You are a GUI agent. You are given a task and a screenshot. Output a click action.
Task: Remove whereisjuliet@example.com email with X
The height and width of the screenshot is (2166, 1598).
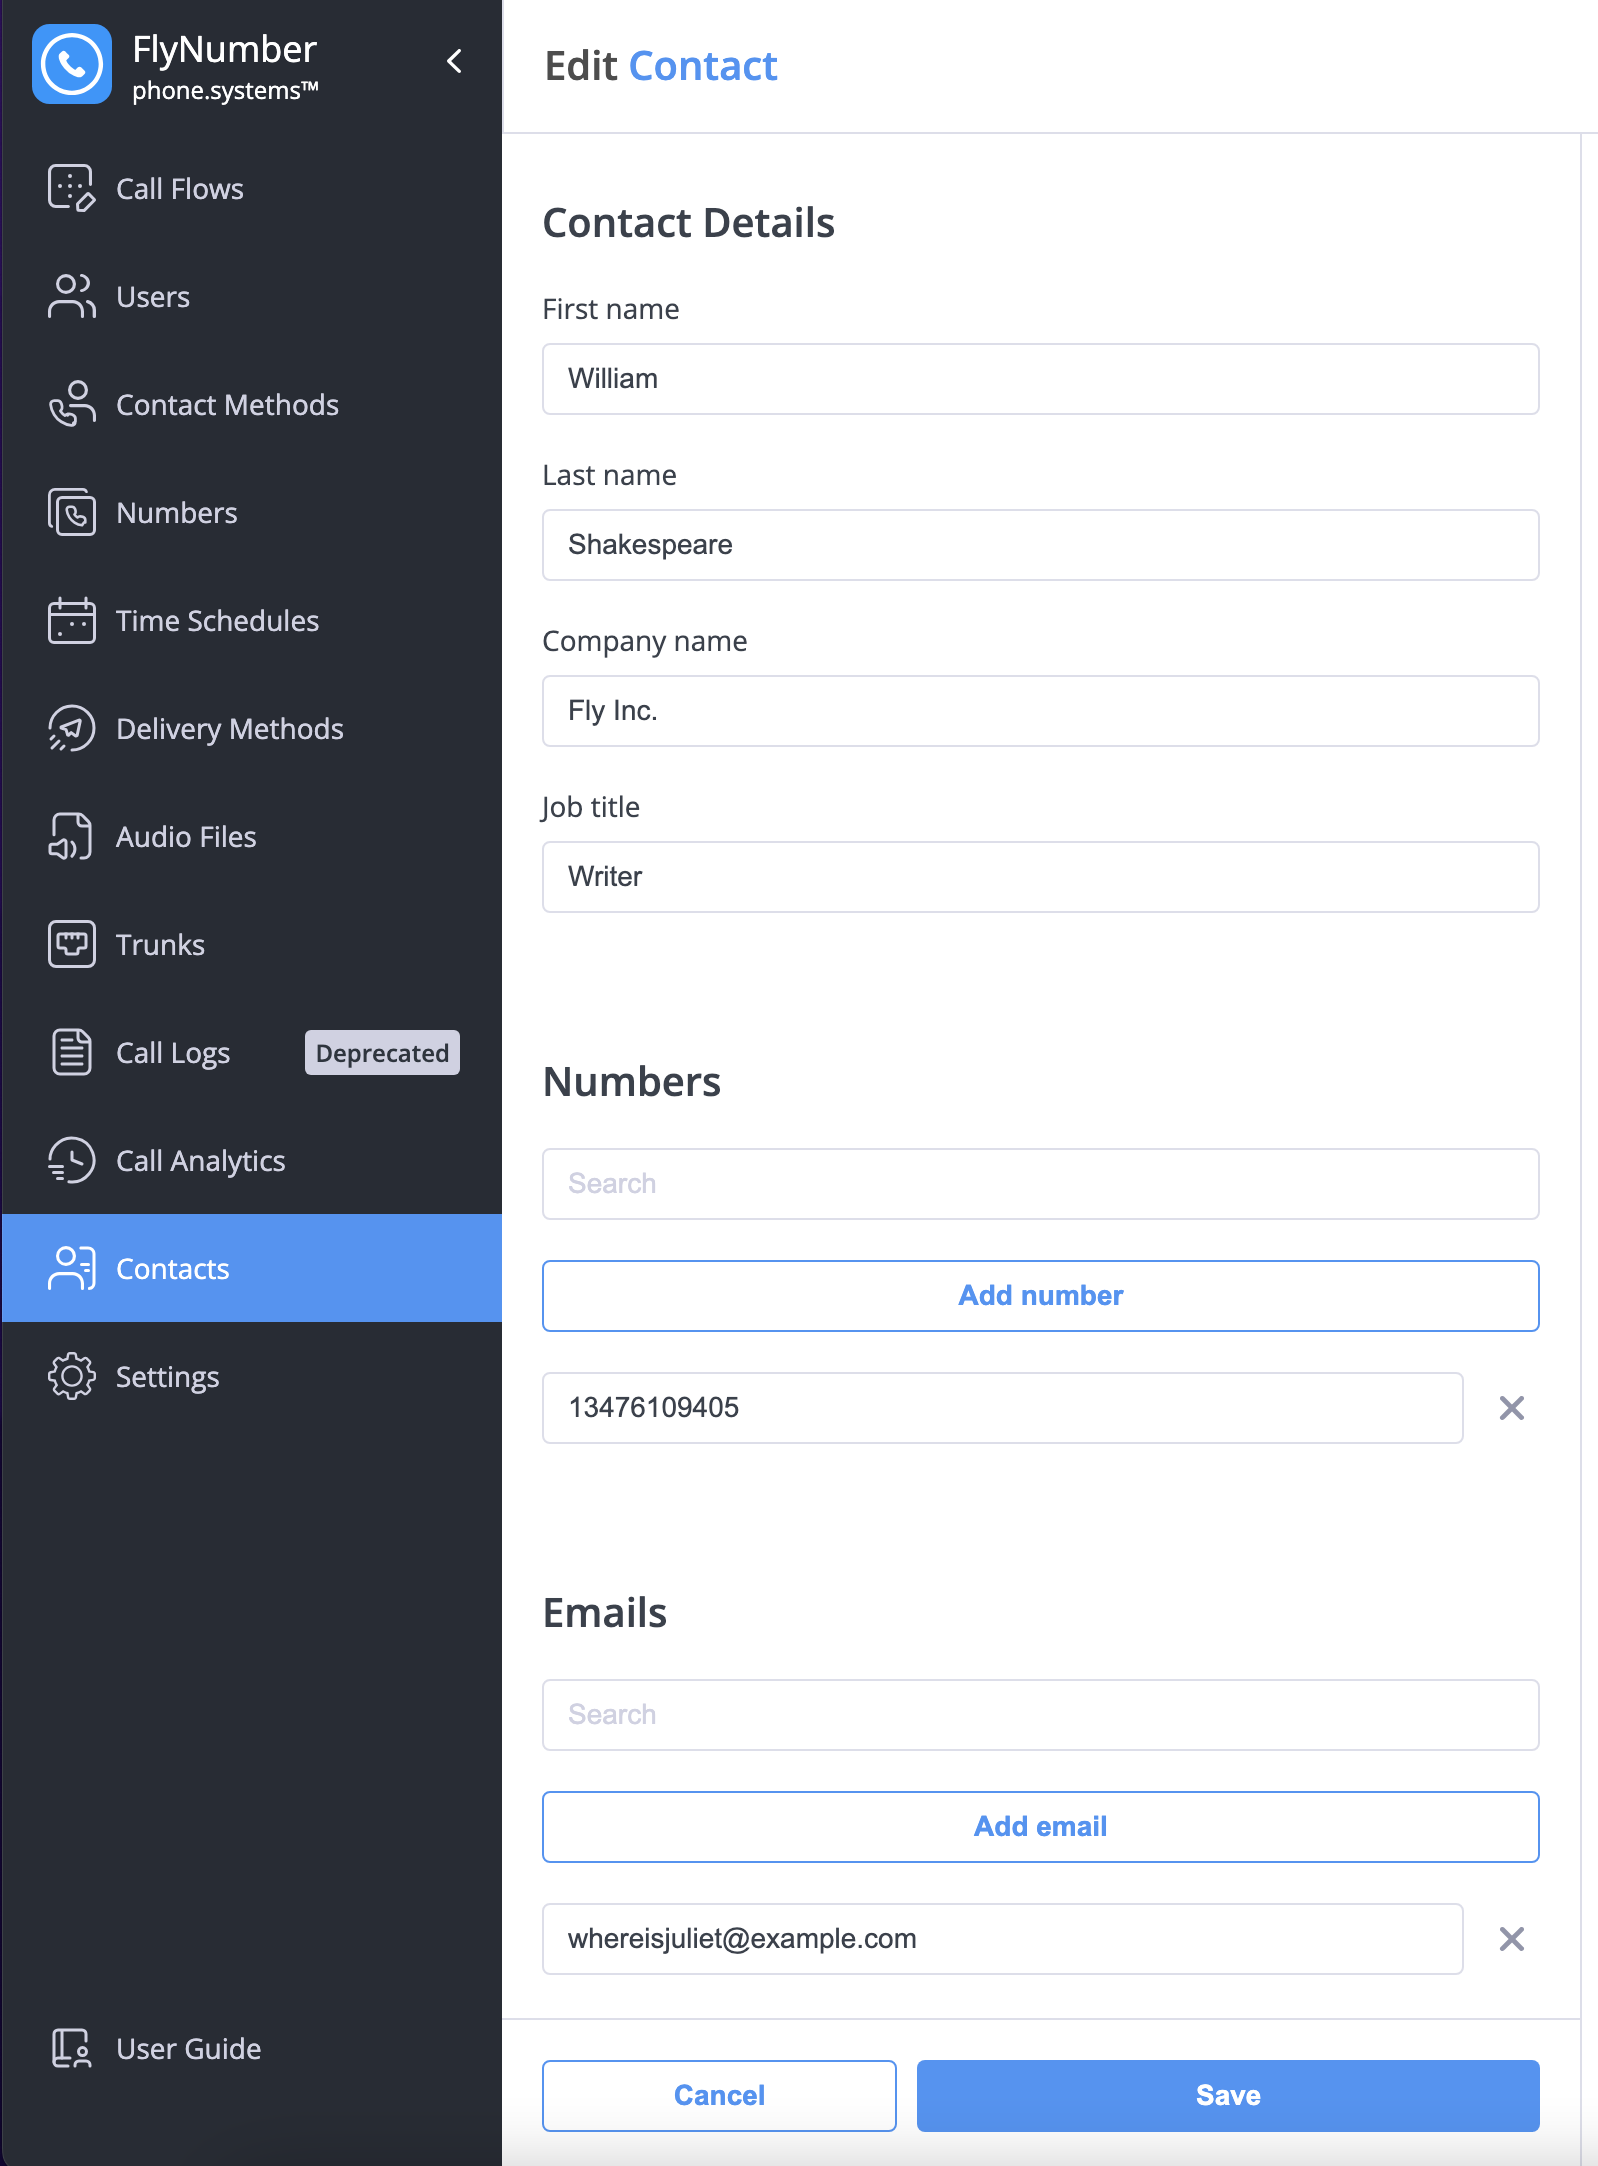click(1512, 1939)
